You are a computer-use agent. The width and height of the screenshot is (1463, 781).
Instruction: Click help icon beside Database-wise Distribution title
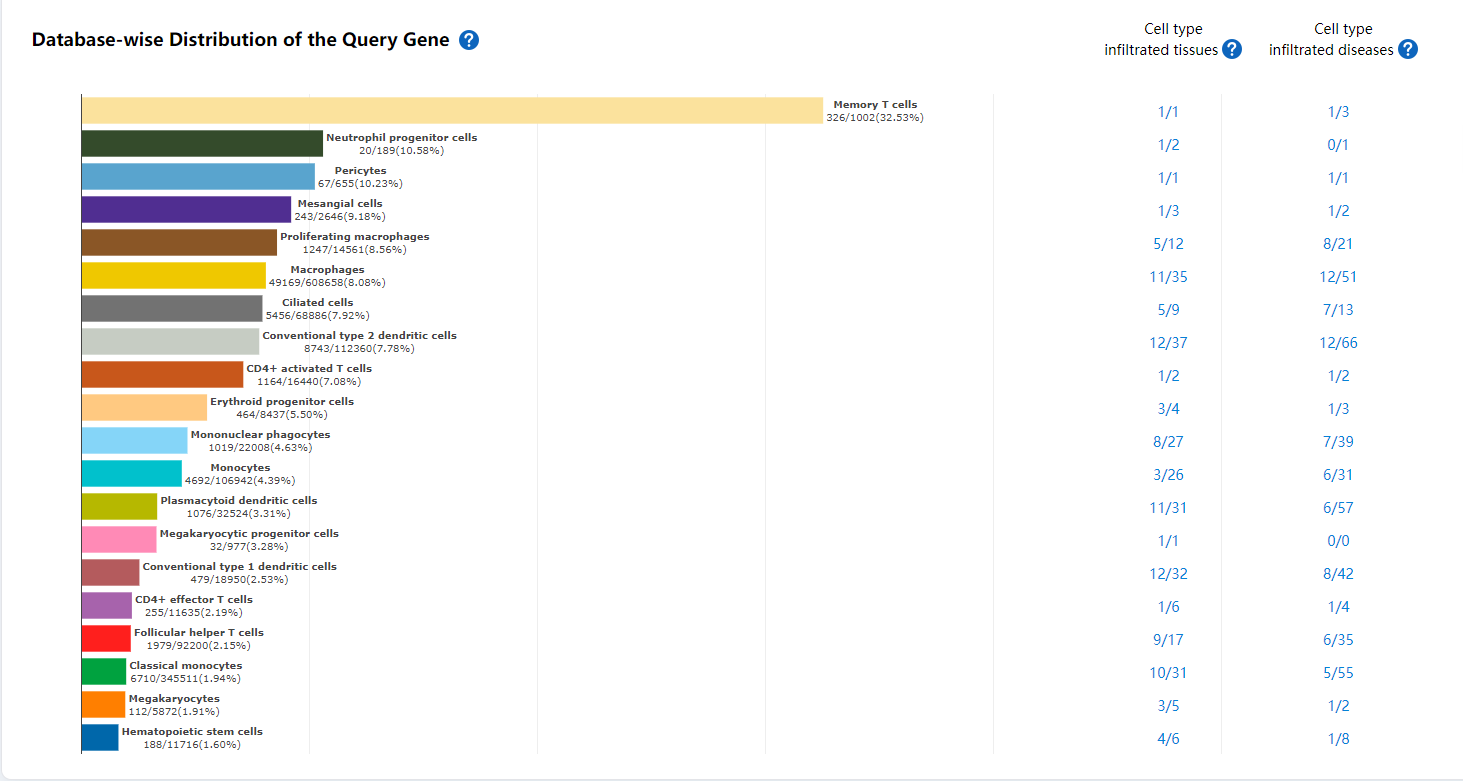[469, 40]
